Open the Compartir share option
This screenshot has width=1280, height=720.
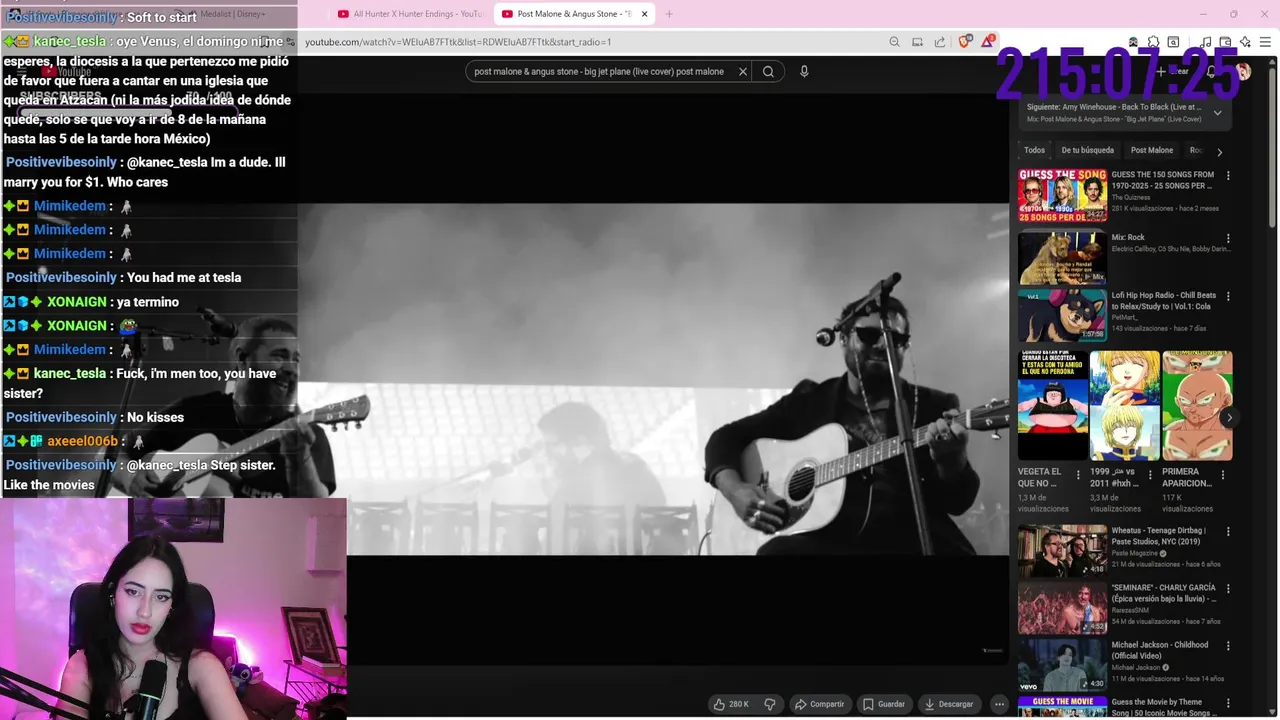click(819, 704)
